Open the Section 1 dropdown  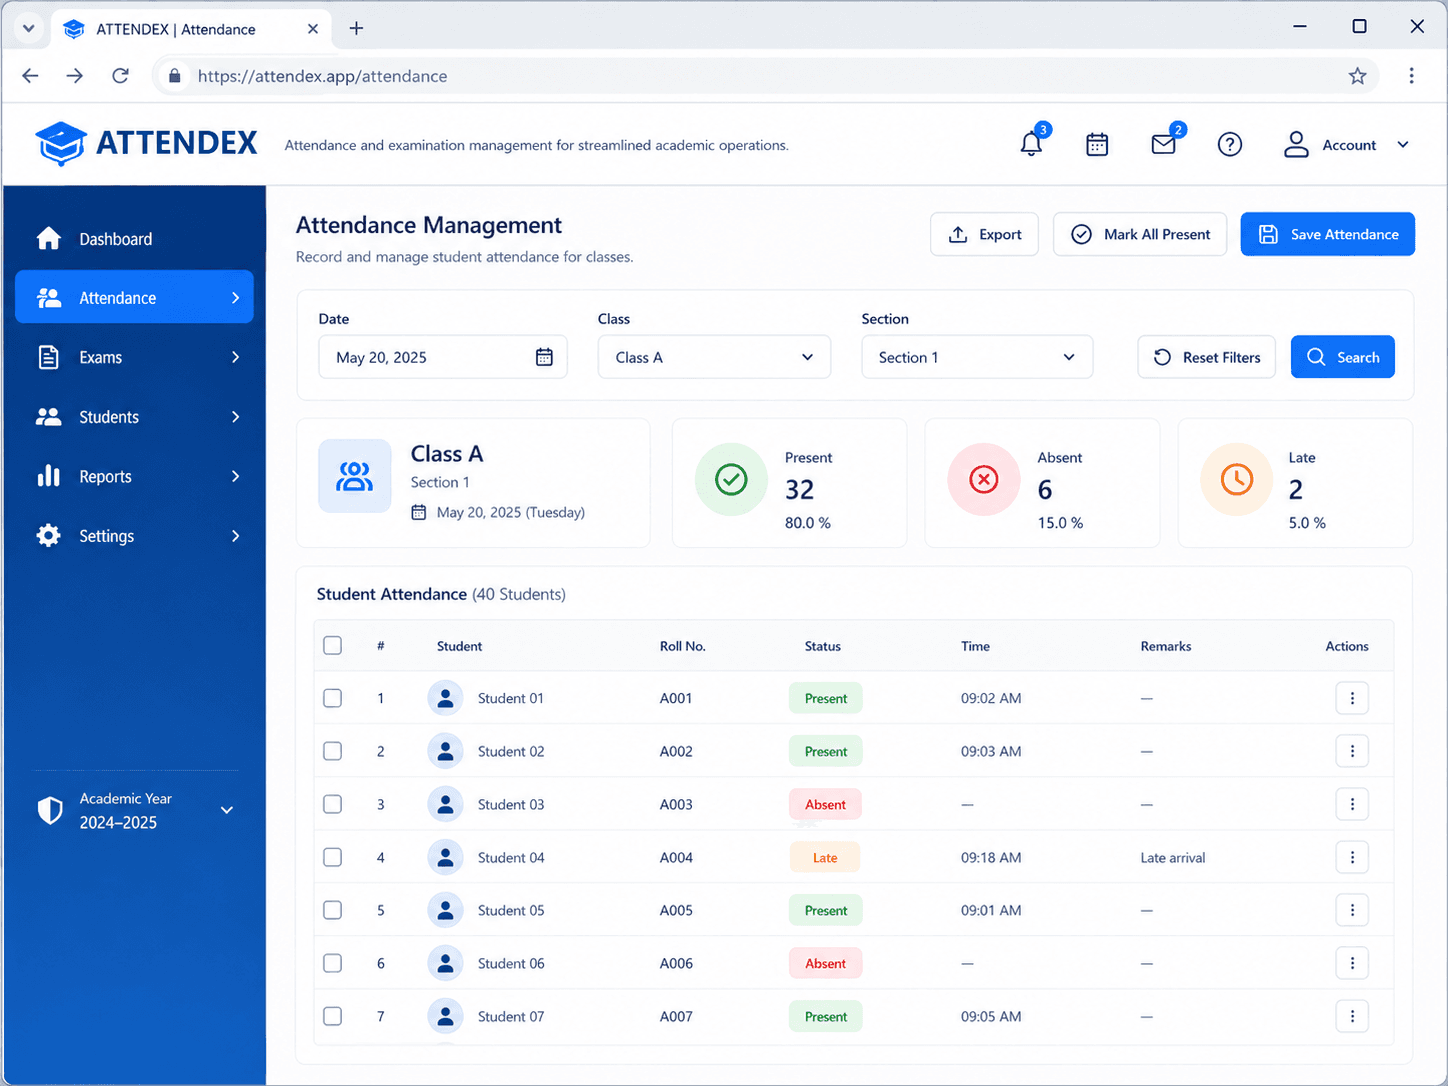pyautogui.click(x=977, y=357)
